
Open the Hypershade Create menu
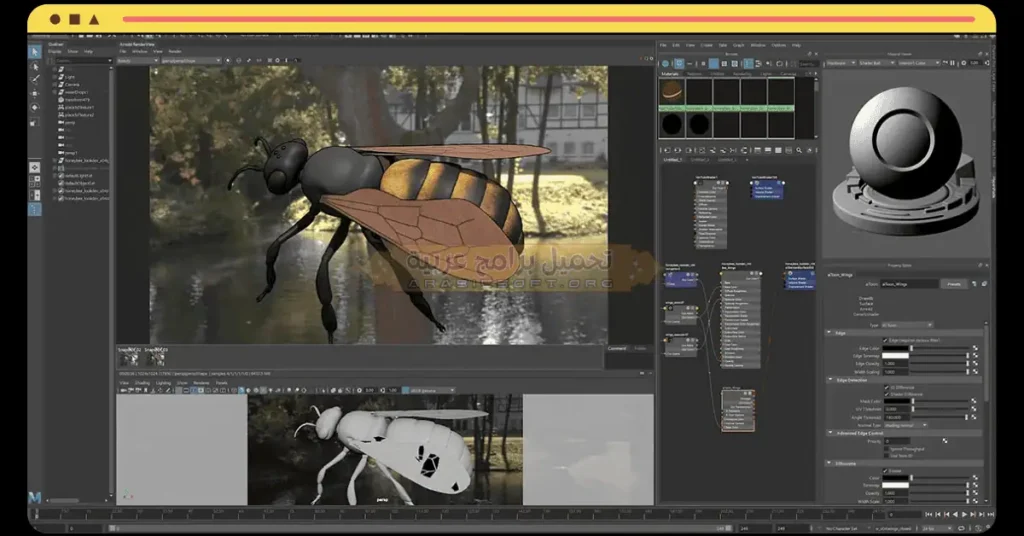(x=707, y=46)
